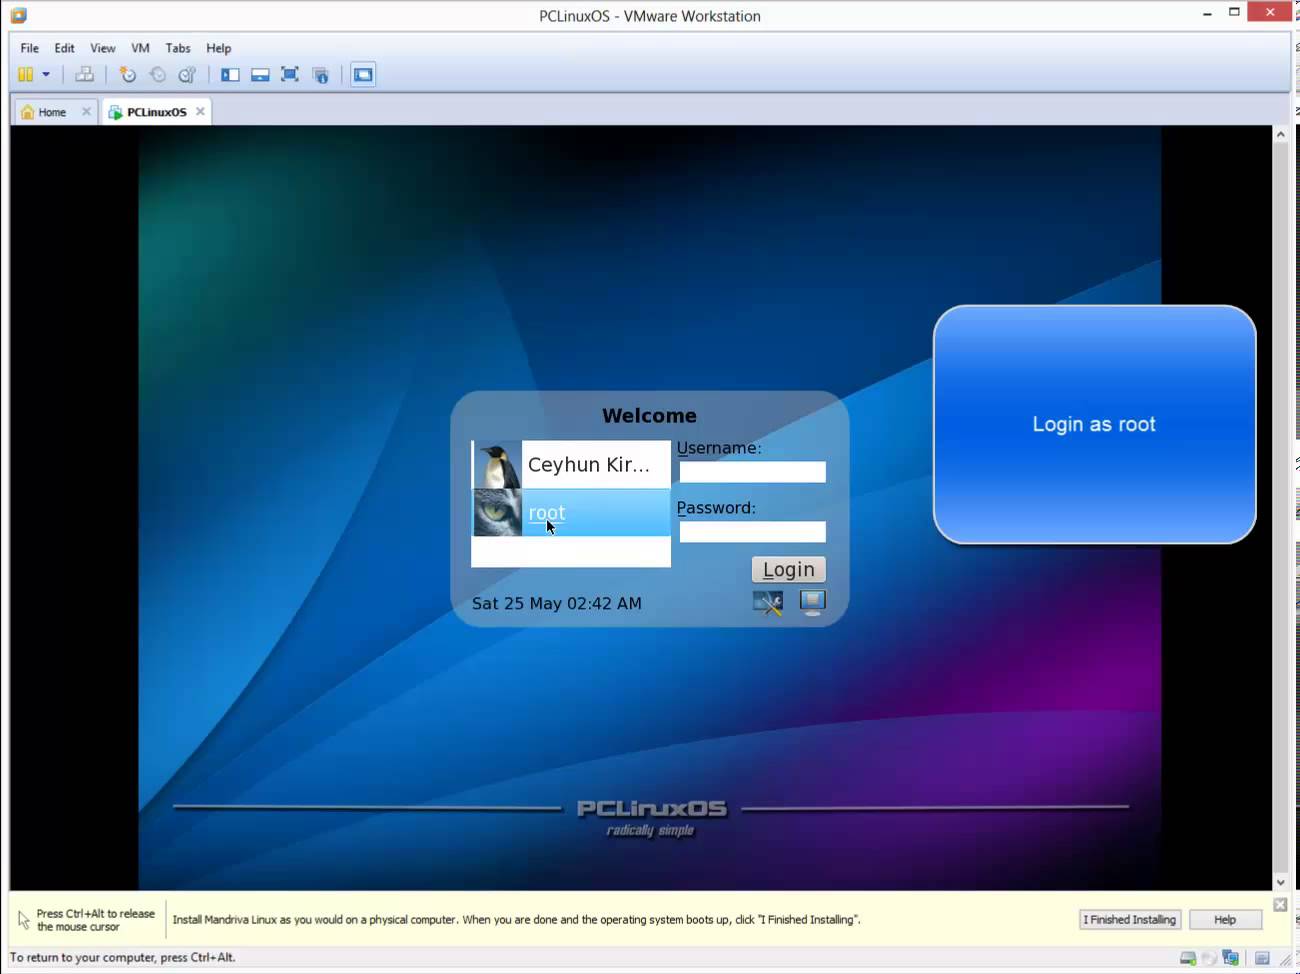Open the session type tool on the login screen
The width and height of the screenshot is (1300, 974).
pyautogui.click(x=767, y=602)
